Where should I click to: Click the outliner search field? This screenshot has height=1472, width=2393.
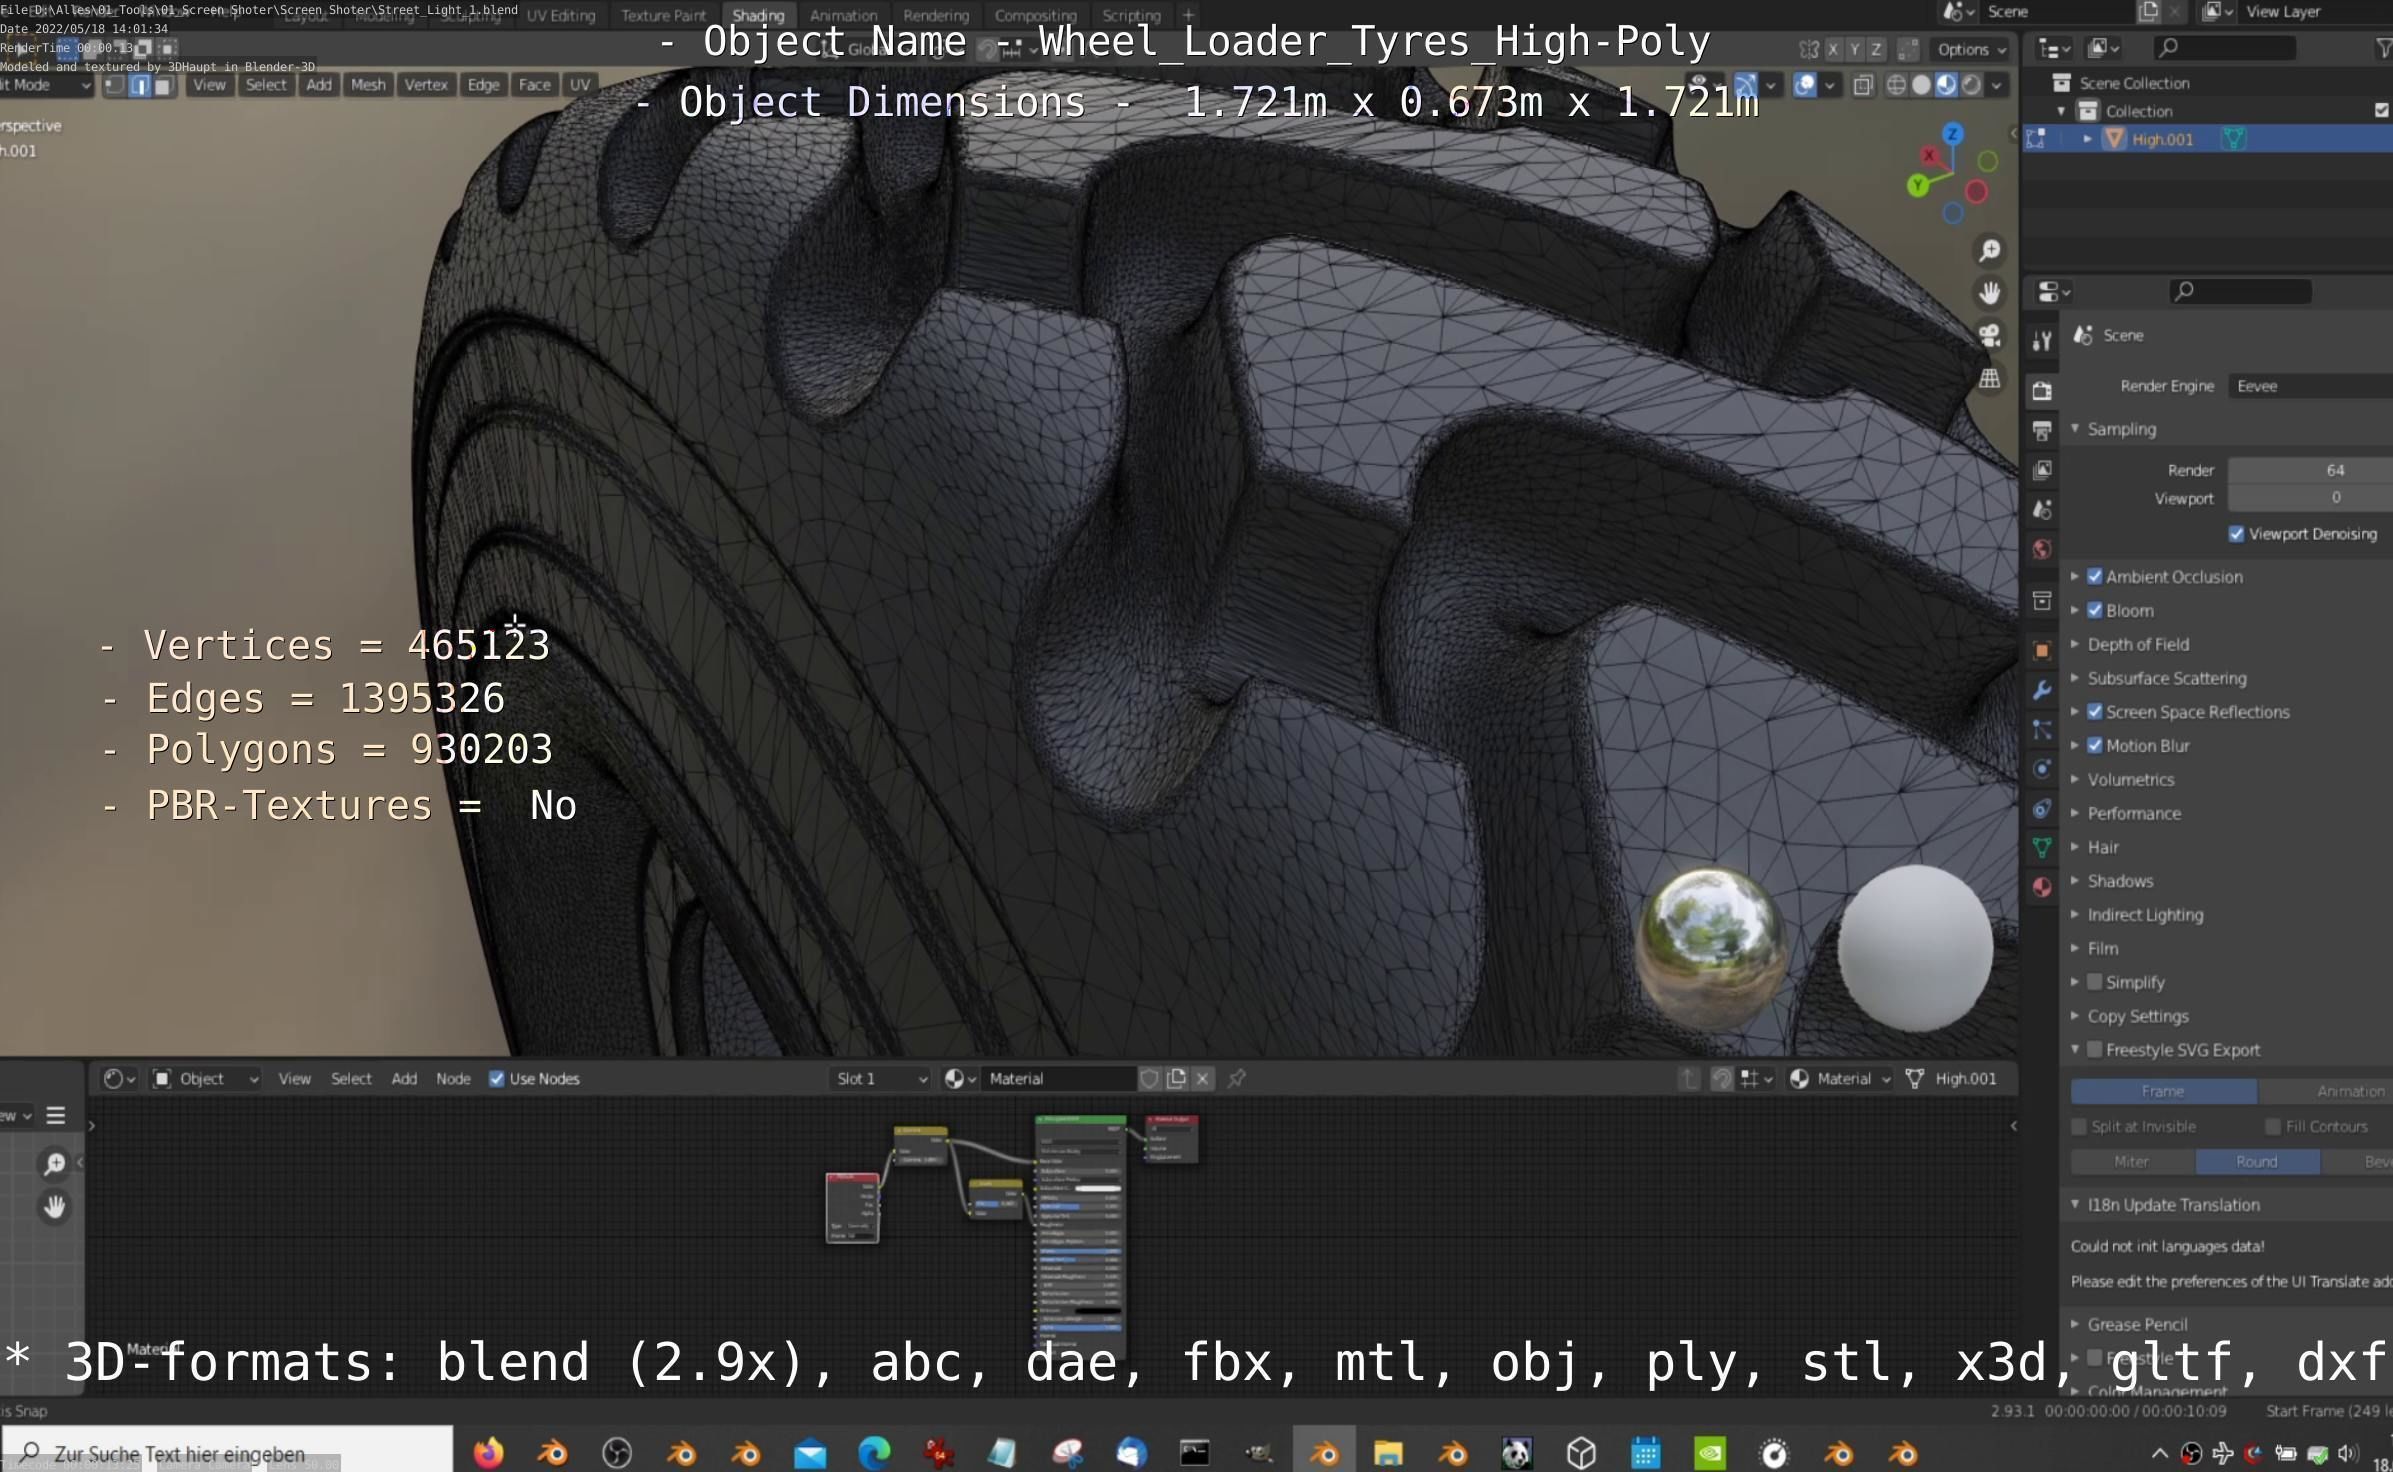[x=2225, y=47]
